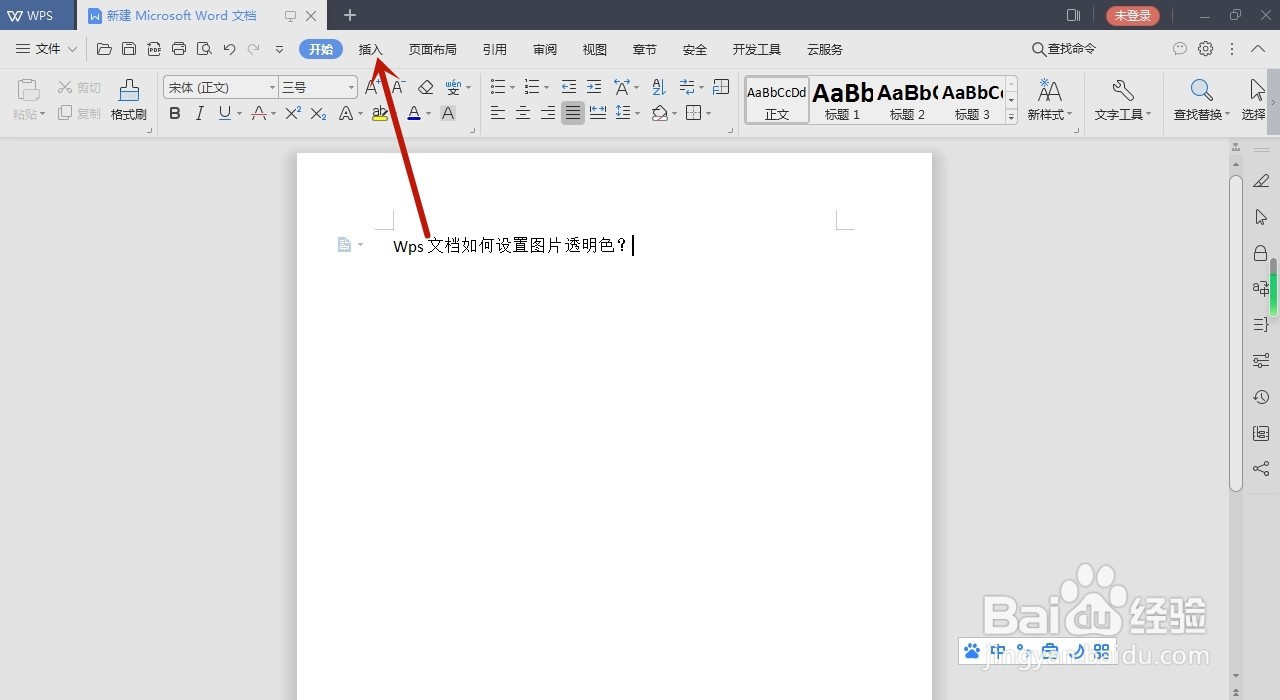Click the phonetic guide 文 icon
Image resolution: width=1280 pixels, height=700 pixels.
[454, 88]
